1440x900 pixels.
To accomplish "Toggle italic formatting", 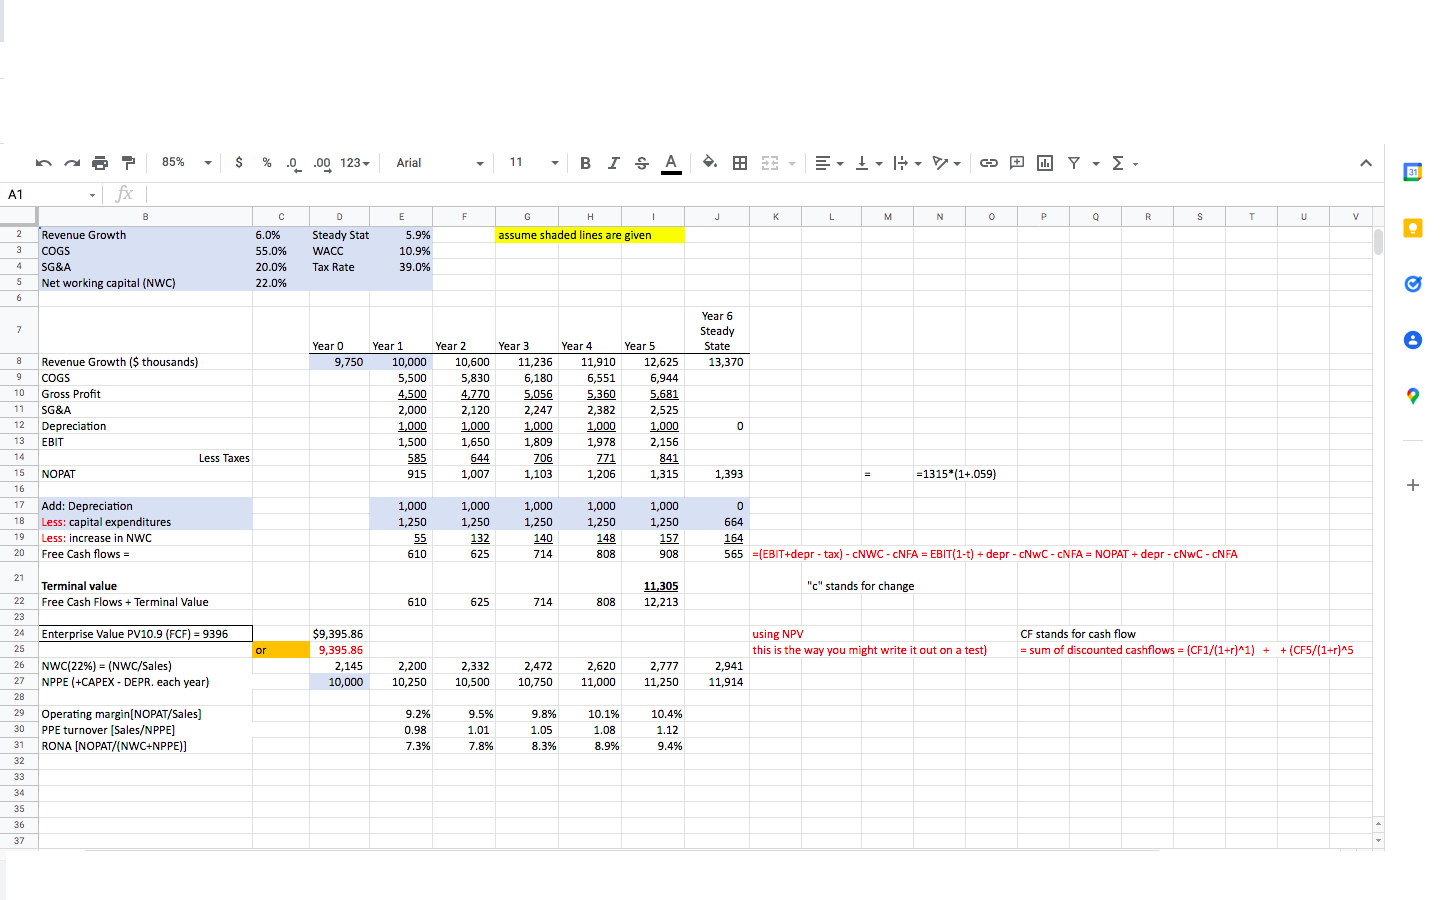I will (x=613, y=162).
